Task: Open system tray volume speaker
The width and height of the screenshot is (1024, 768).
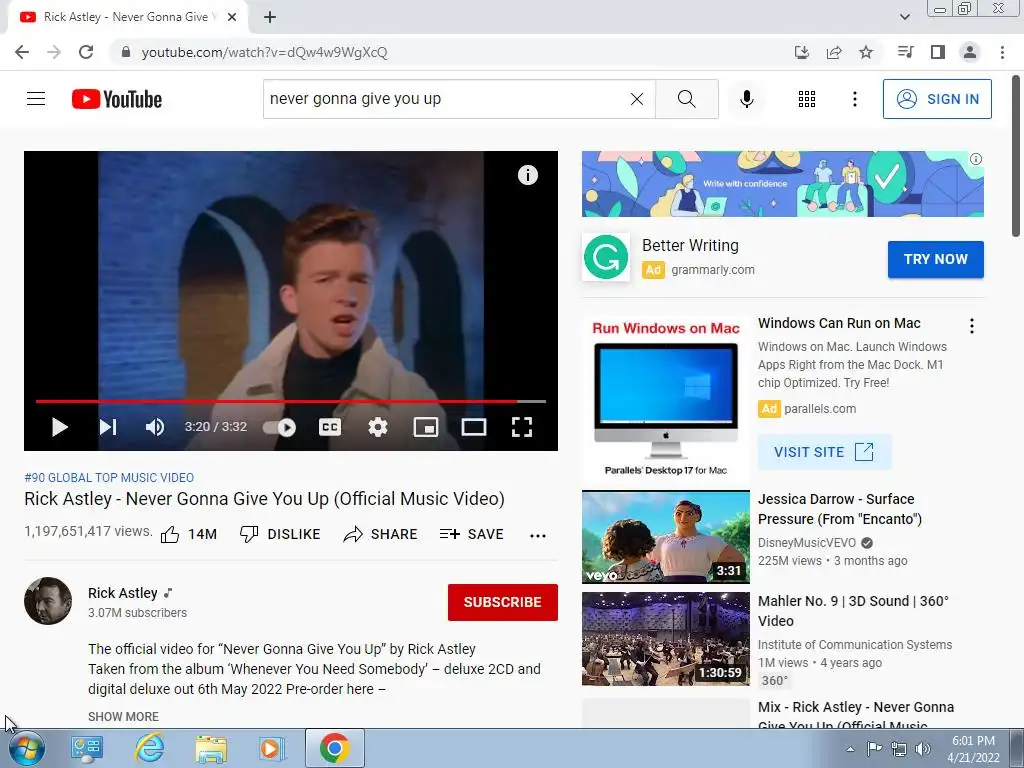Action: pyautogui.click(x=923, y=749)
